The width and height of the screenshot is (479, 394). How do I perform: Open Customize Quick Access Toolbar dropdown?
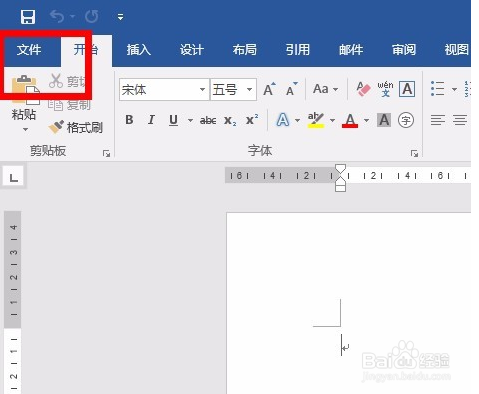point(120,17)
